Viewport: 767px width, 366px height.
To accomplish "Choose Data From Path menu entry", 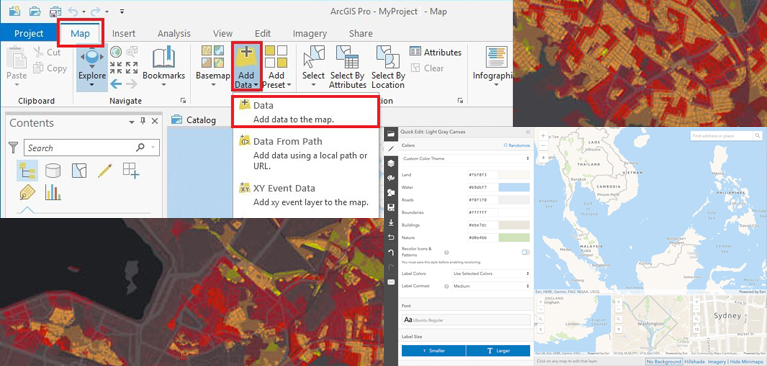I will [305, 153].
